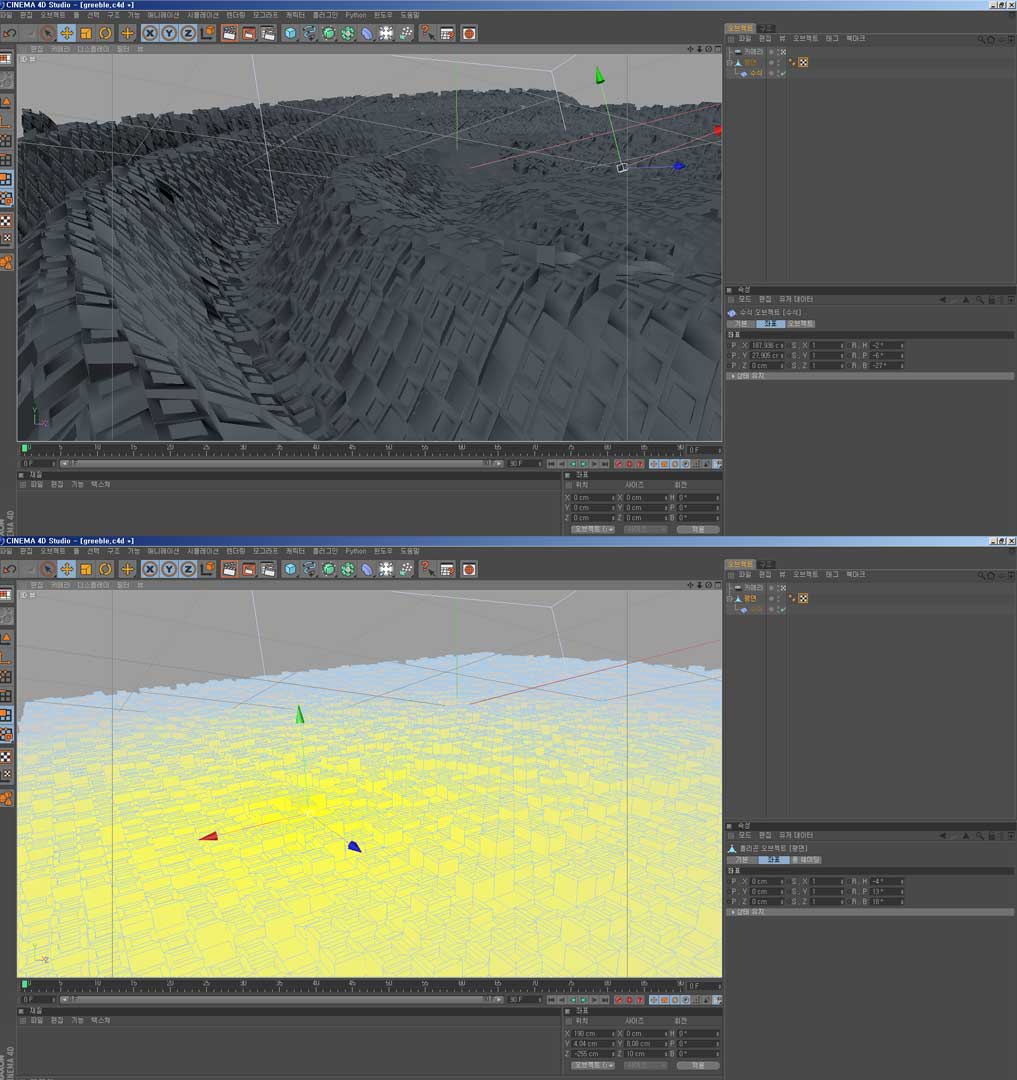
Task: Activate the Move tool in the top window
Action: (x=67, y=33)
